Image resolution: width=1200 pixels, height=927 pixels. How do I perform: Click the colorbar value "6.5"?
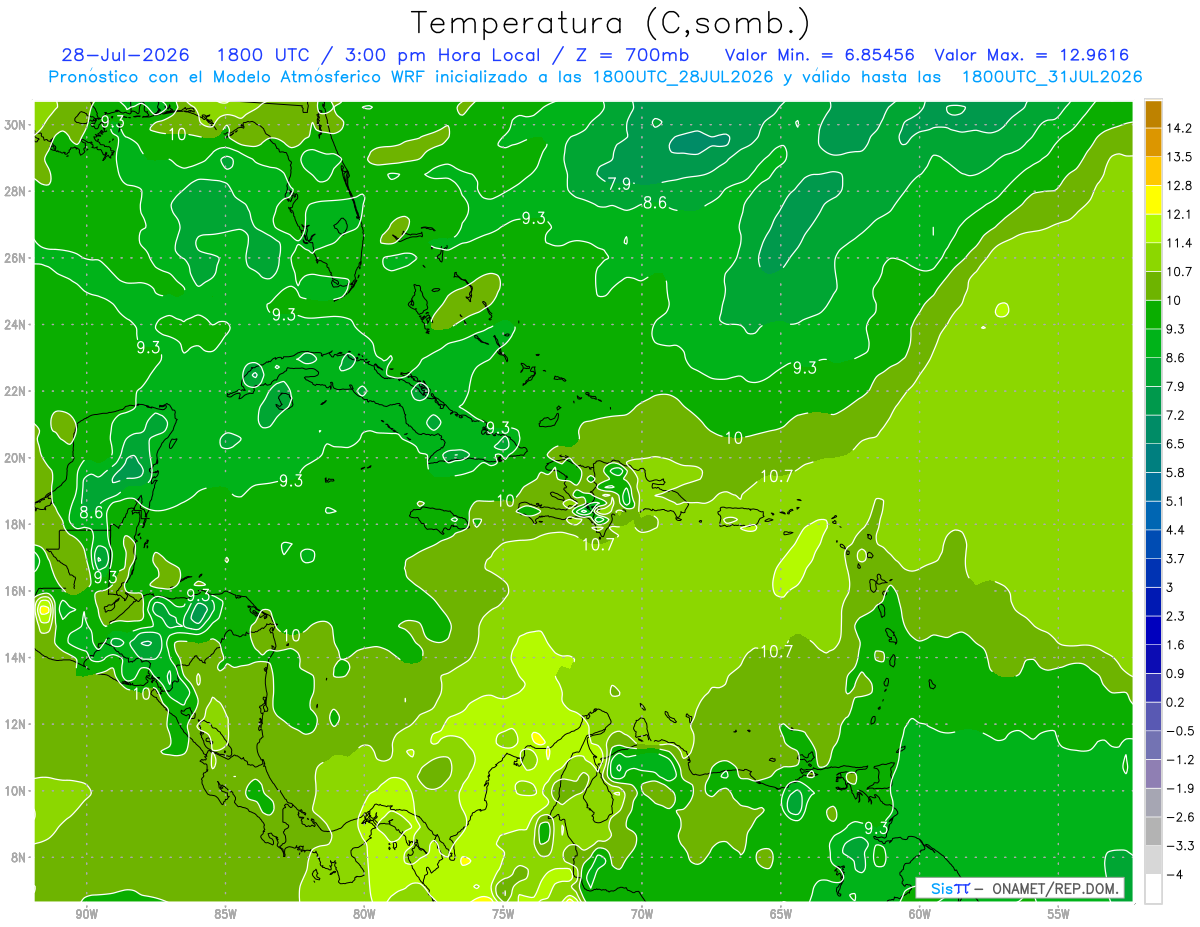click(x=1176, y=443)
